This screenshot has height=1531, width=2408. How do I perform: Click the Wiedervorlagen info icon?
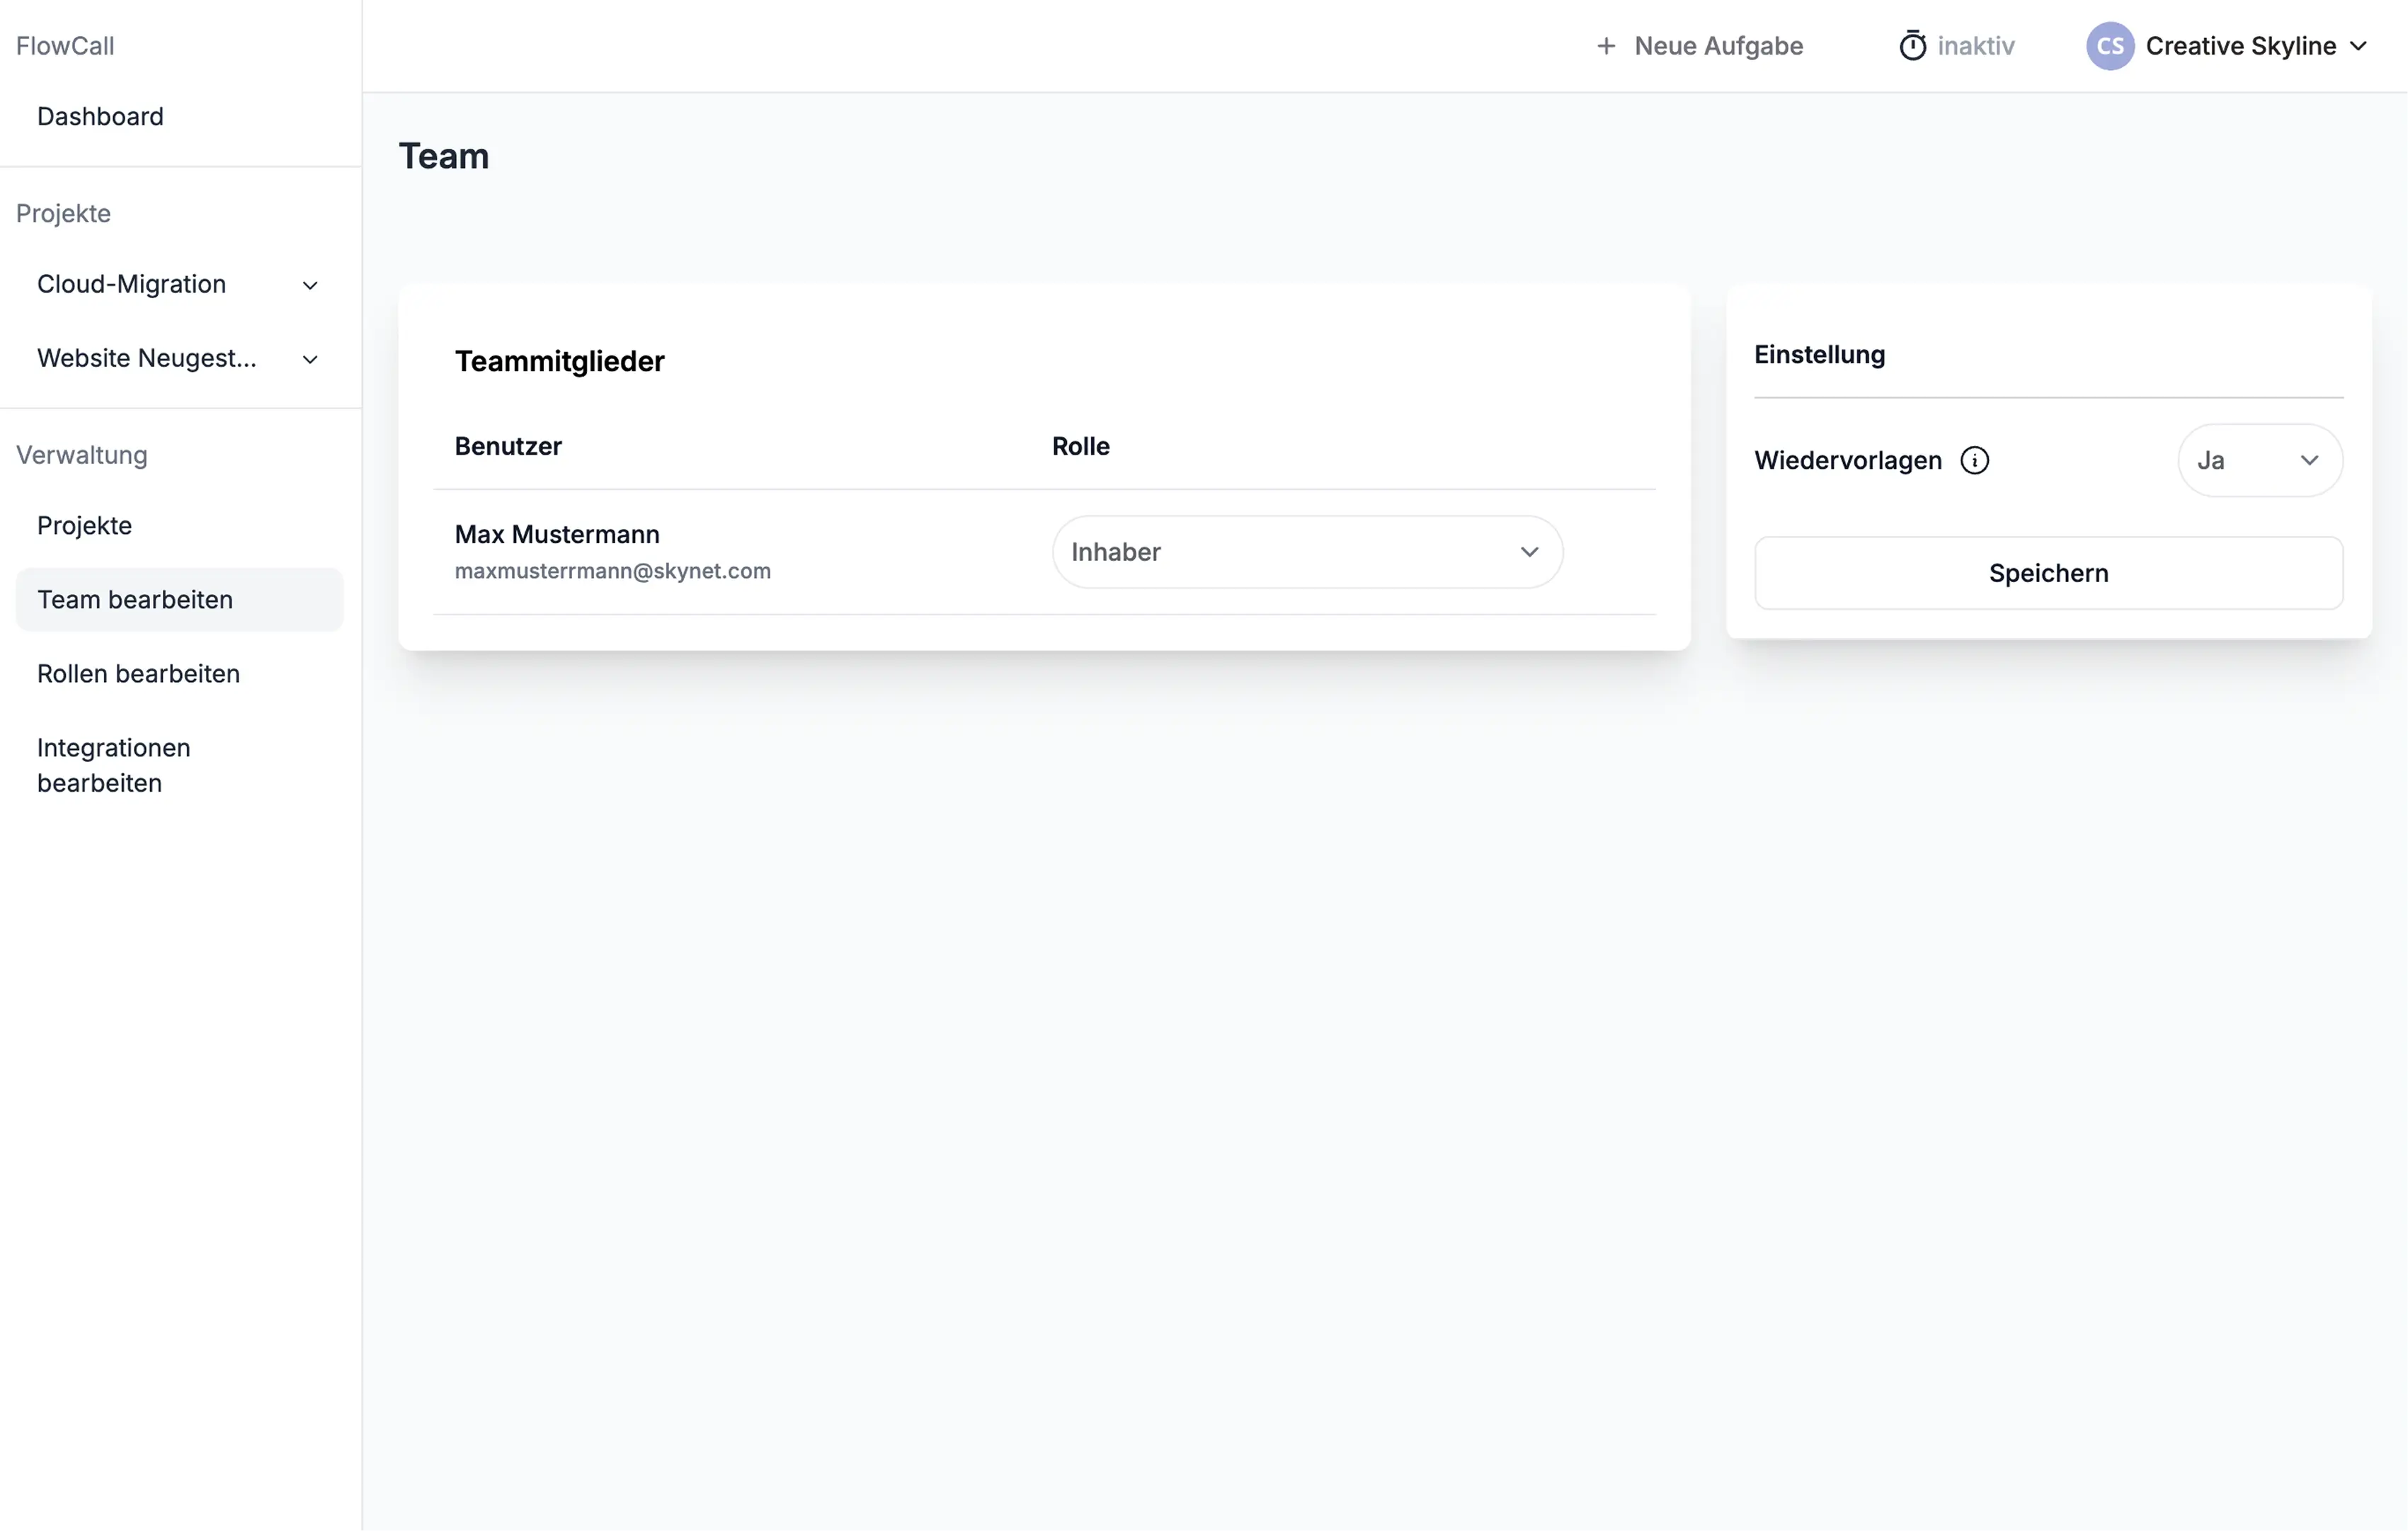point(1974,460)
